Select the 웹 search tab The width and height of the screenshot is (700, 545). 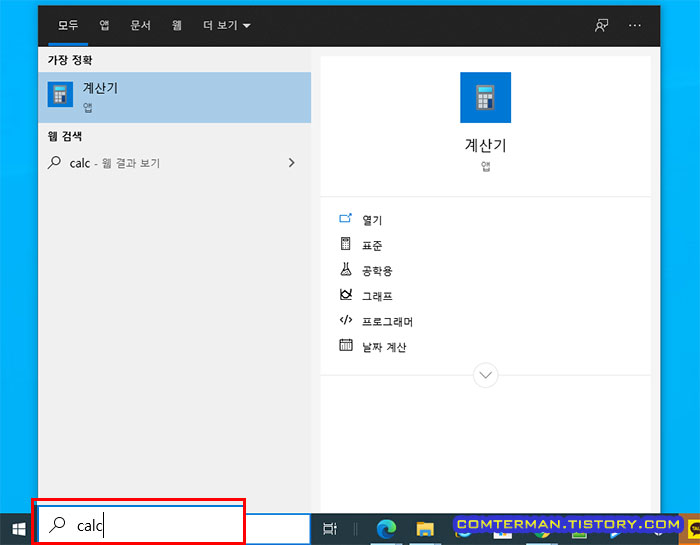click(x=177, y=25)
